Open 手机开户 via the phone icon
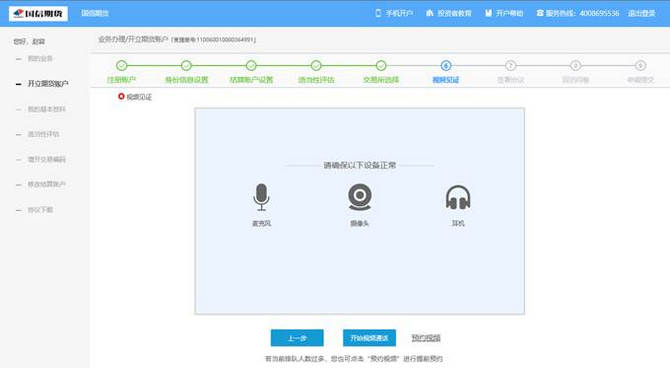Image resolution: width=670 pixels, height=368 pixels. pos(378,13)
